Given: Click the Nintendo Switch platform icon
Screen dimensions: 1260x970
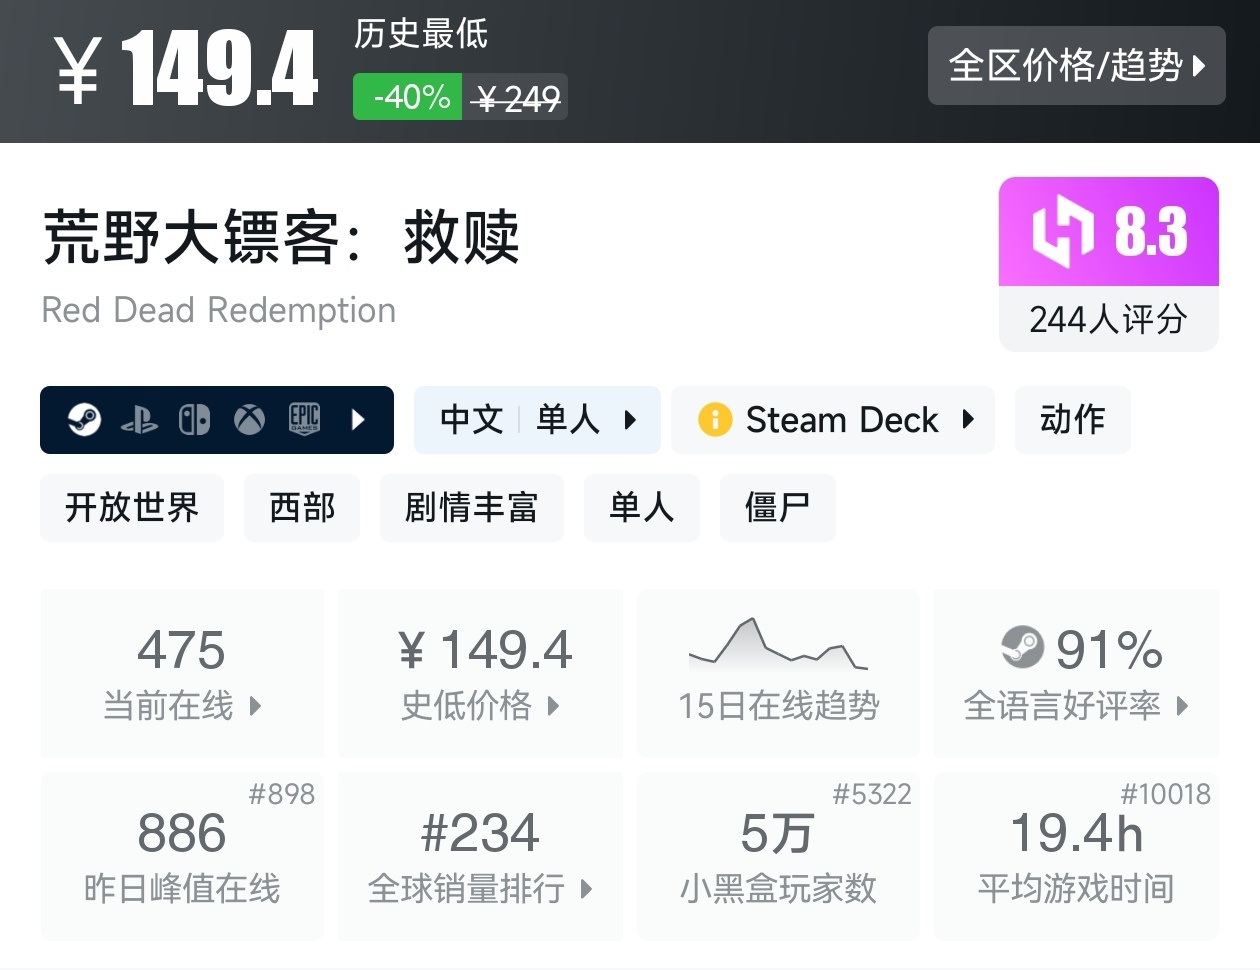Looking at the screenshot, I should coord(194,420).
